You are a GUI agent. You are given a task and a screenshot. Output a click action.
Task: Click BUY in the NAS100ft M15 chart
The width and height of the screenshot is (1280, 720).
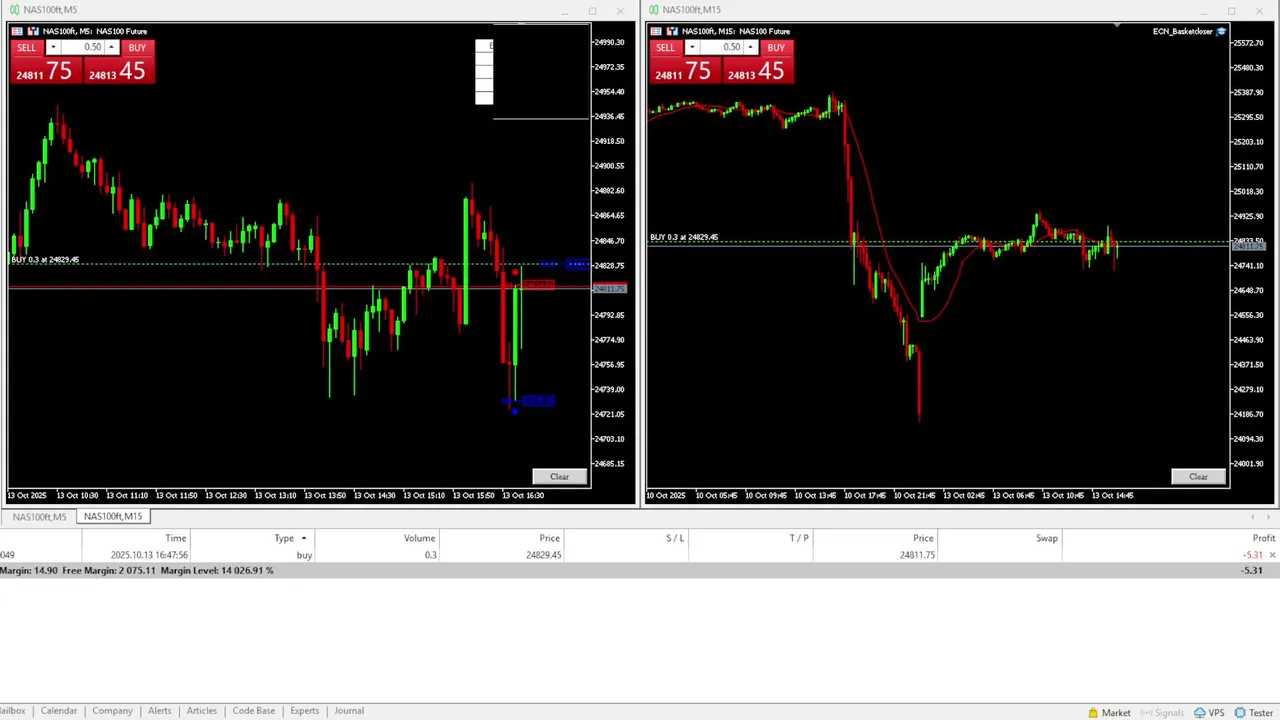click(776, 47)
